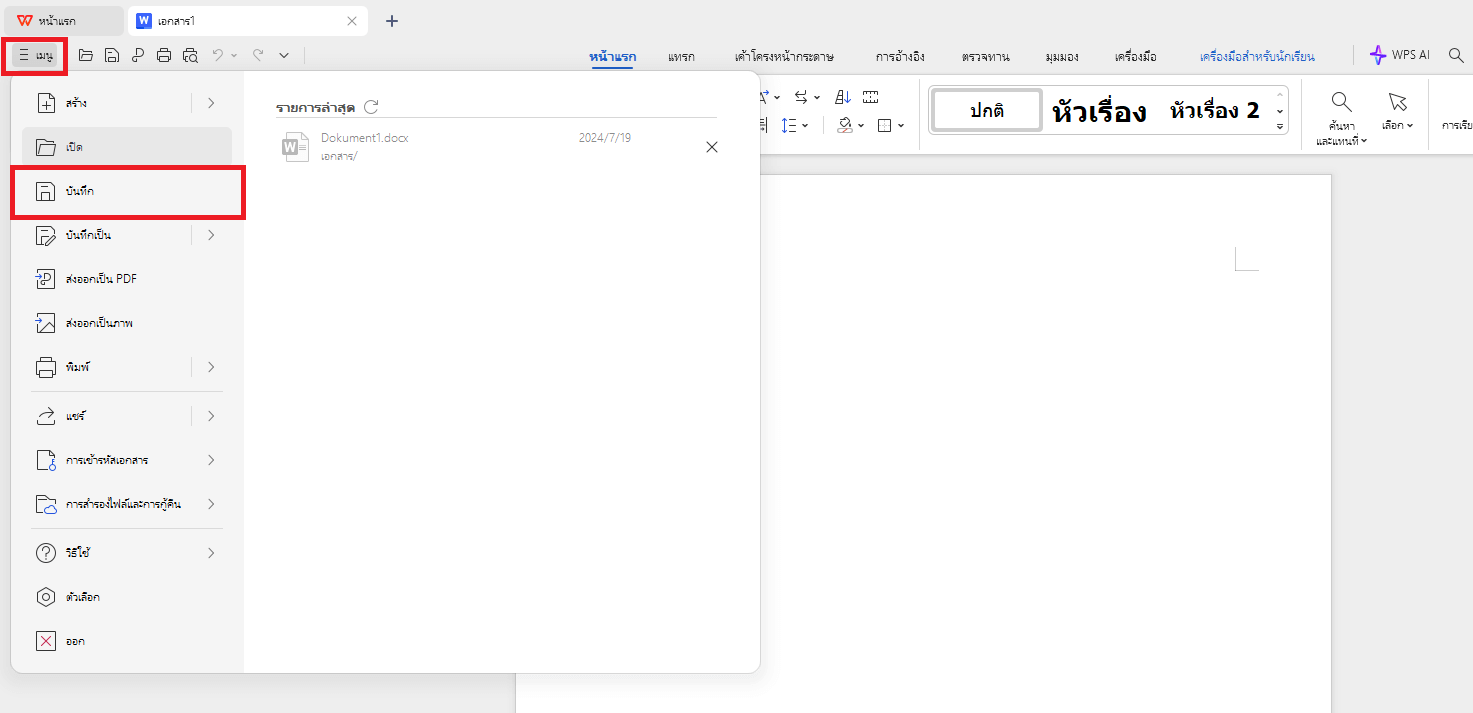Open the การอ้างอิง ribbon tab
This screenshot has height=713, width=1473.
pos(900,57)
